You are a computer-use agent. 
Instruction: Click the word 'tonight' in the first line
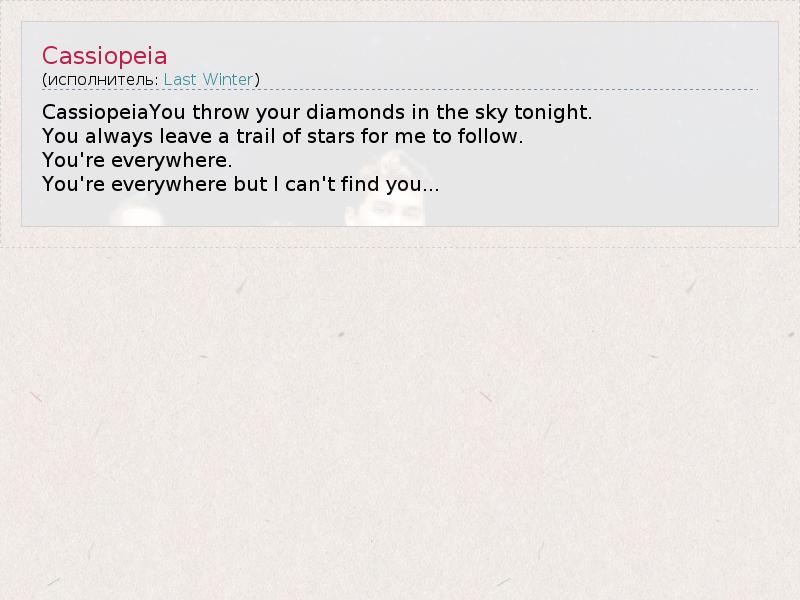(557, 112)
